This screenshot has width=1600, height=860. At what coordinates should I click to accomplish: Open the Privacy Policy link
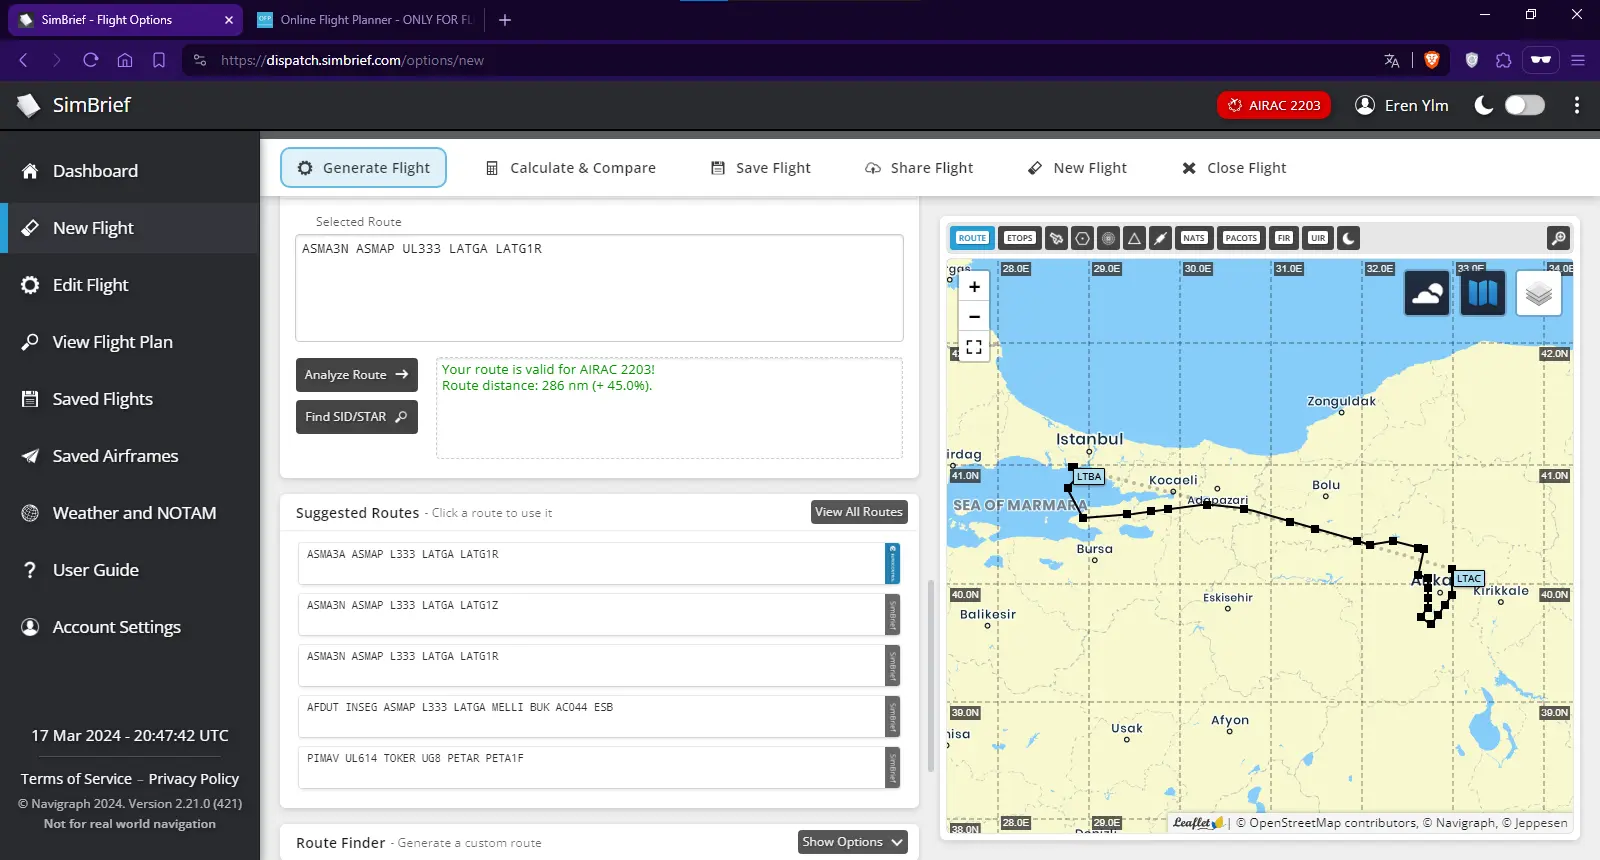(194, 779)
